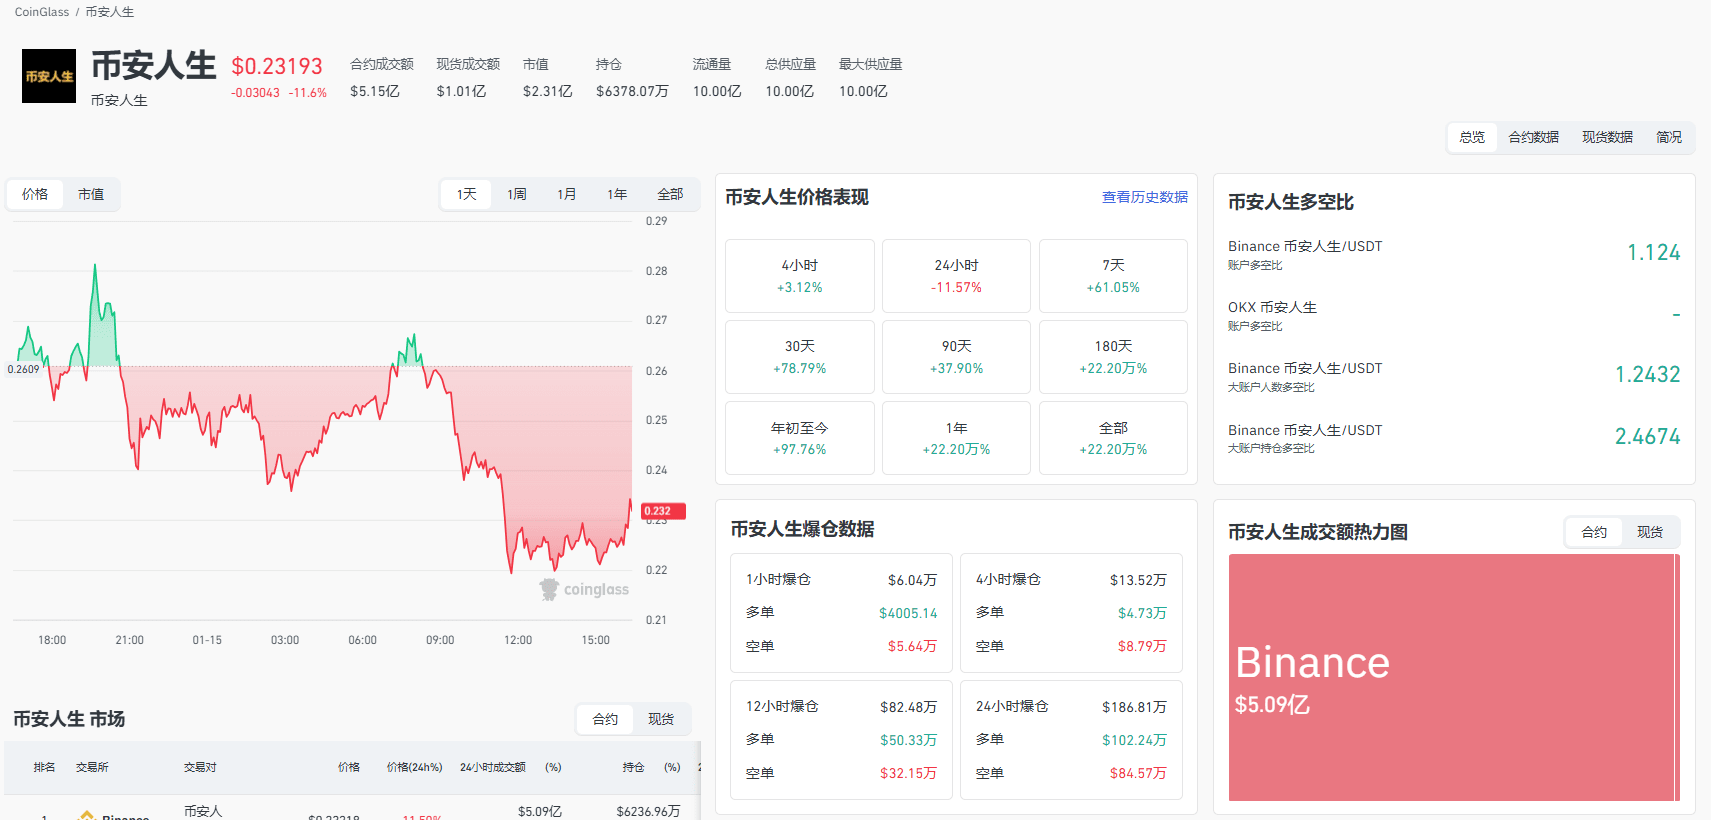The width and height of the screenshot is (1711, 820).
Task: Click the 1.124 long/short ratio value
Action: 1654,253
